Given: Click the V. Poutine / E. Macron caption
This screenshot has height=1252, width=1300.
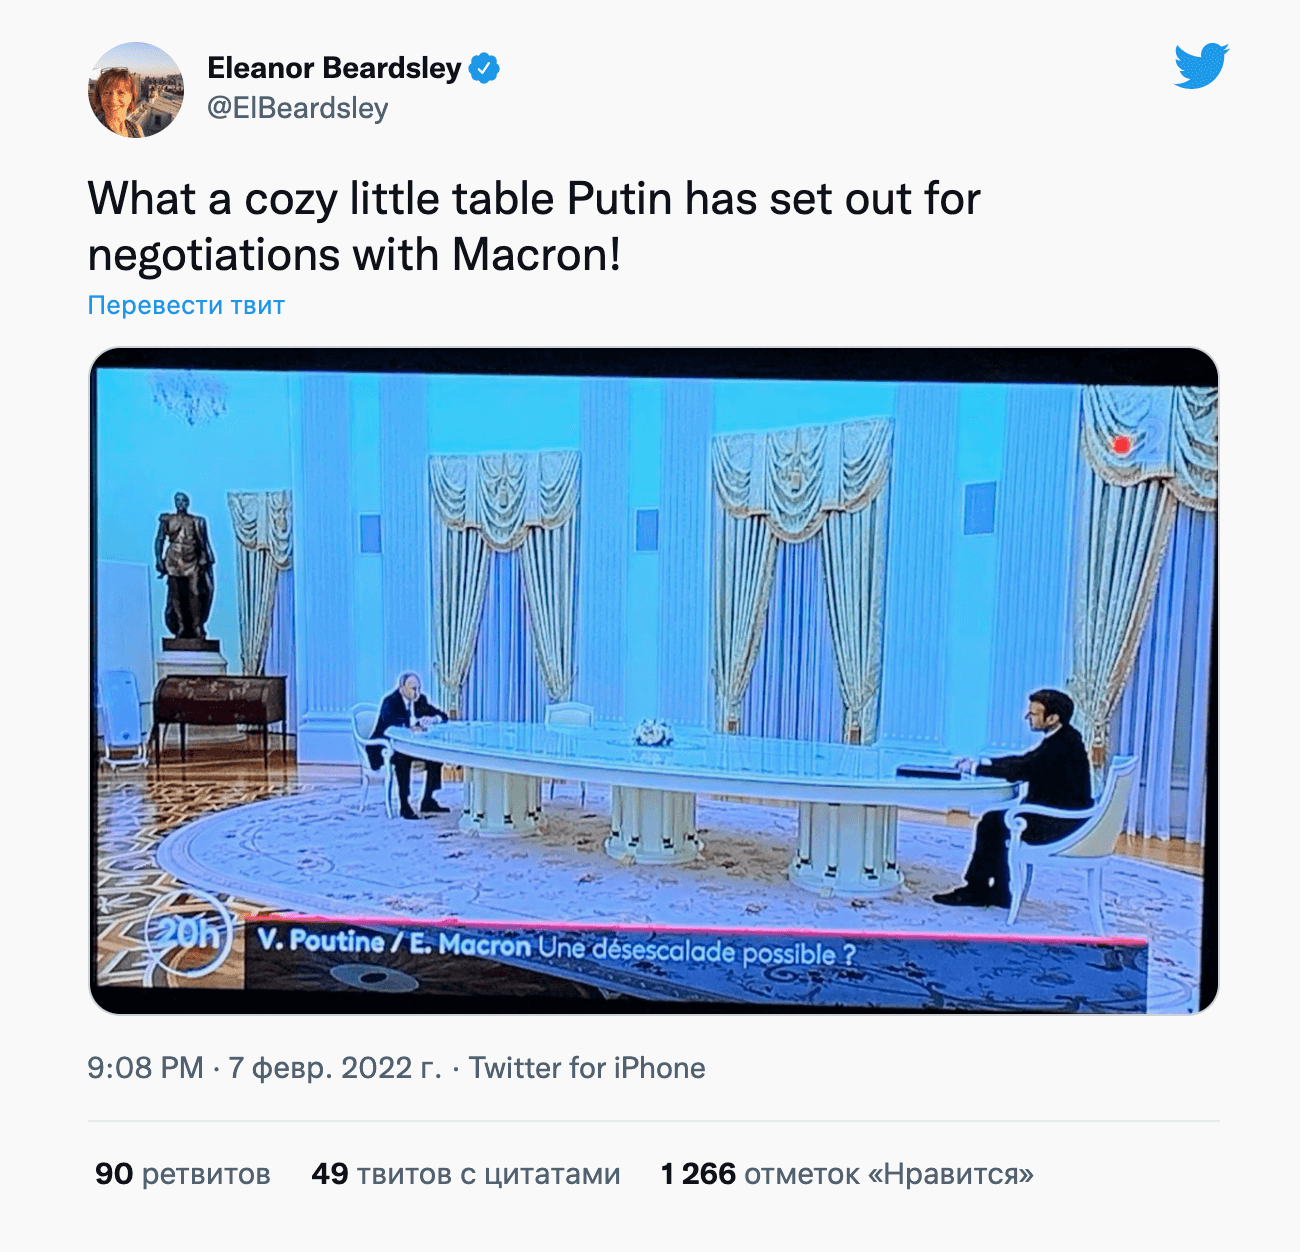Looking at the screenshot, I should [x=394, y=943].
